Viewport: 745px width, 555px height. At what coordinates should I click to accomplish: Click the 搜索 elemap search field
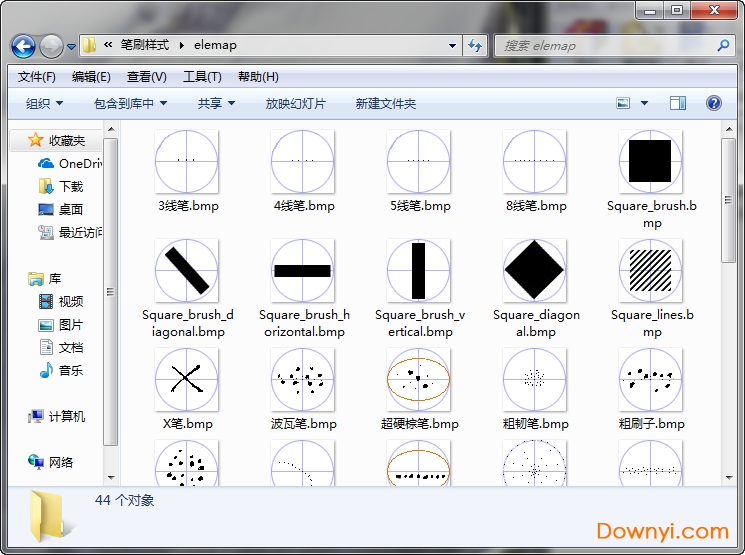[605, 46]
